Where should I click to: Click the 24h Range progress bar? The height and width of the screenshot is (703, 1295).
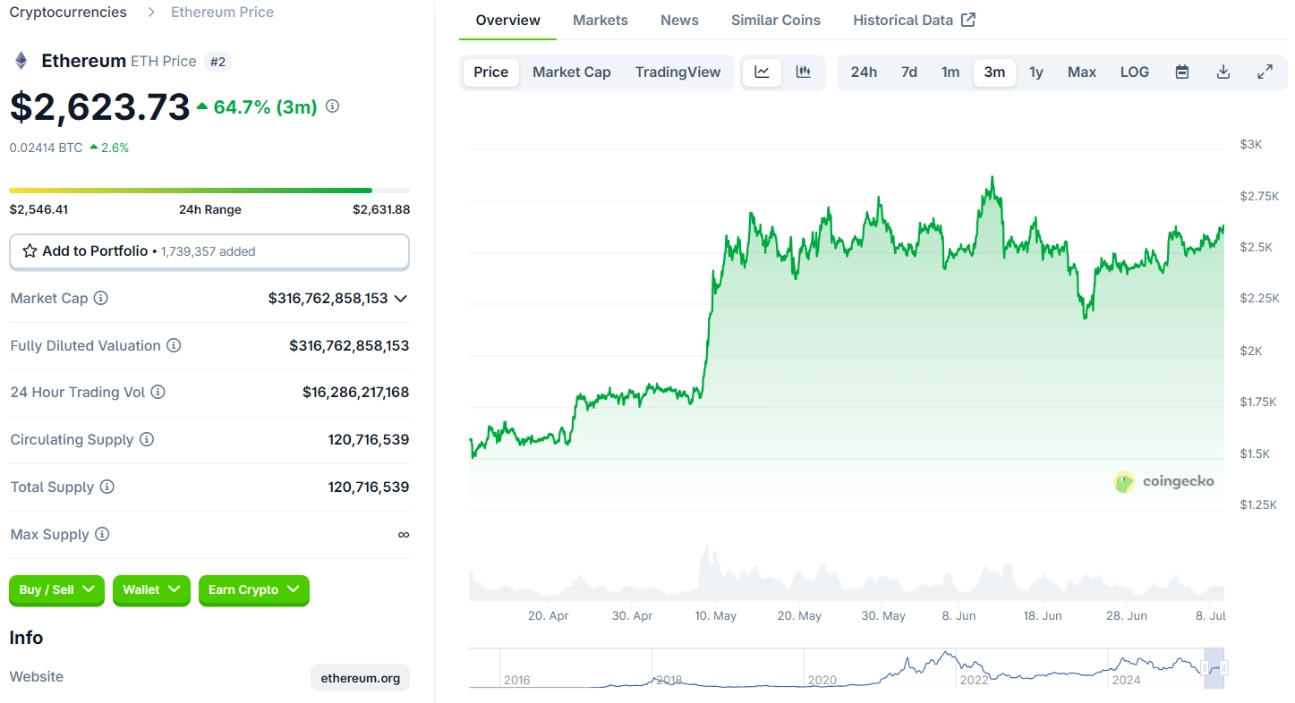coord(209,190)
